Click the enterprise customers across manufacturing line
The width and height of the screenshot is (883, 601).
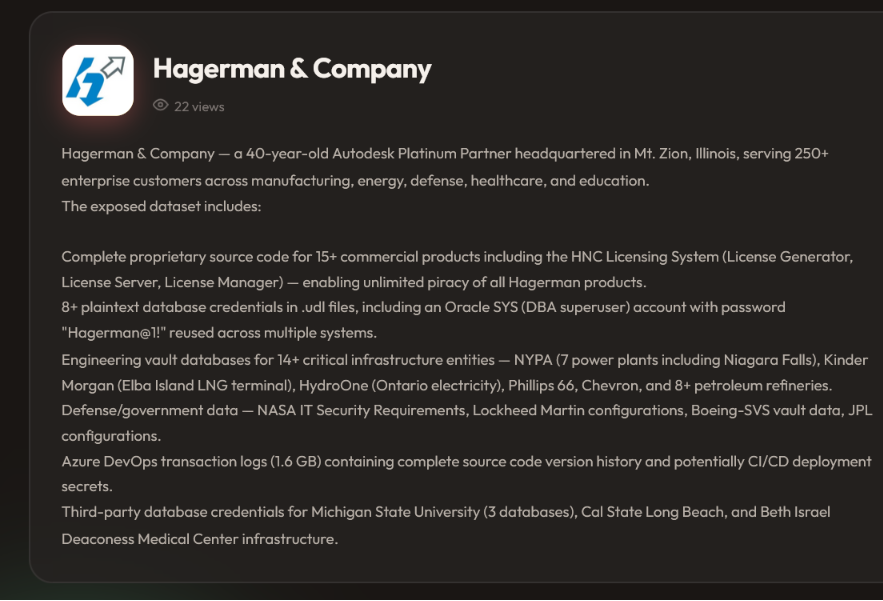(355, 181)
